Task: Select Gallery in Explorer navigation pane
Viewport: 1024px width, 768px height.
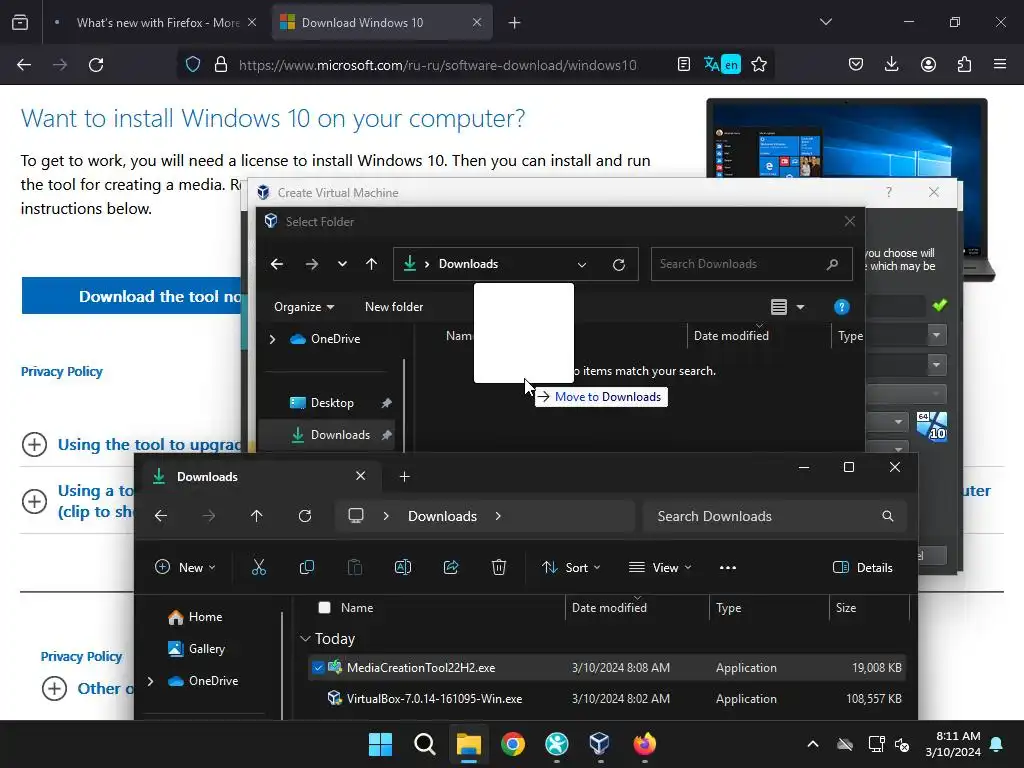Action: click(197, 648)
